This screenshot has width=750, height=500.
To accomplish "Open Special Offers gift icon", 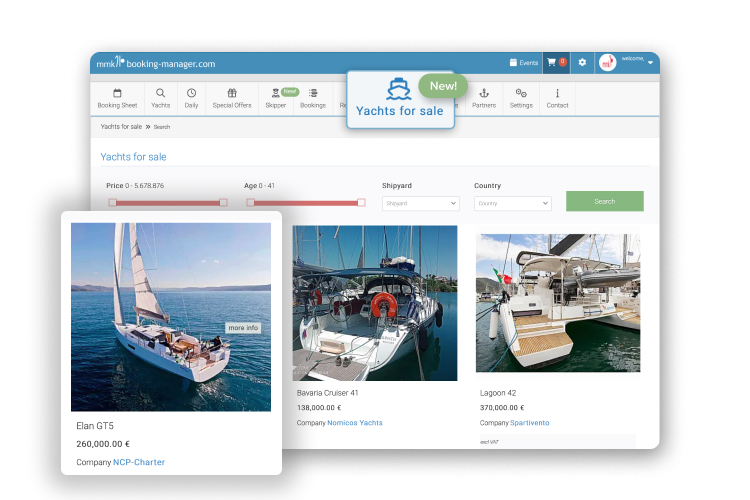I will 232,93.
